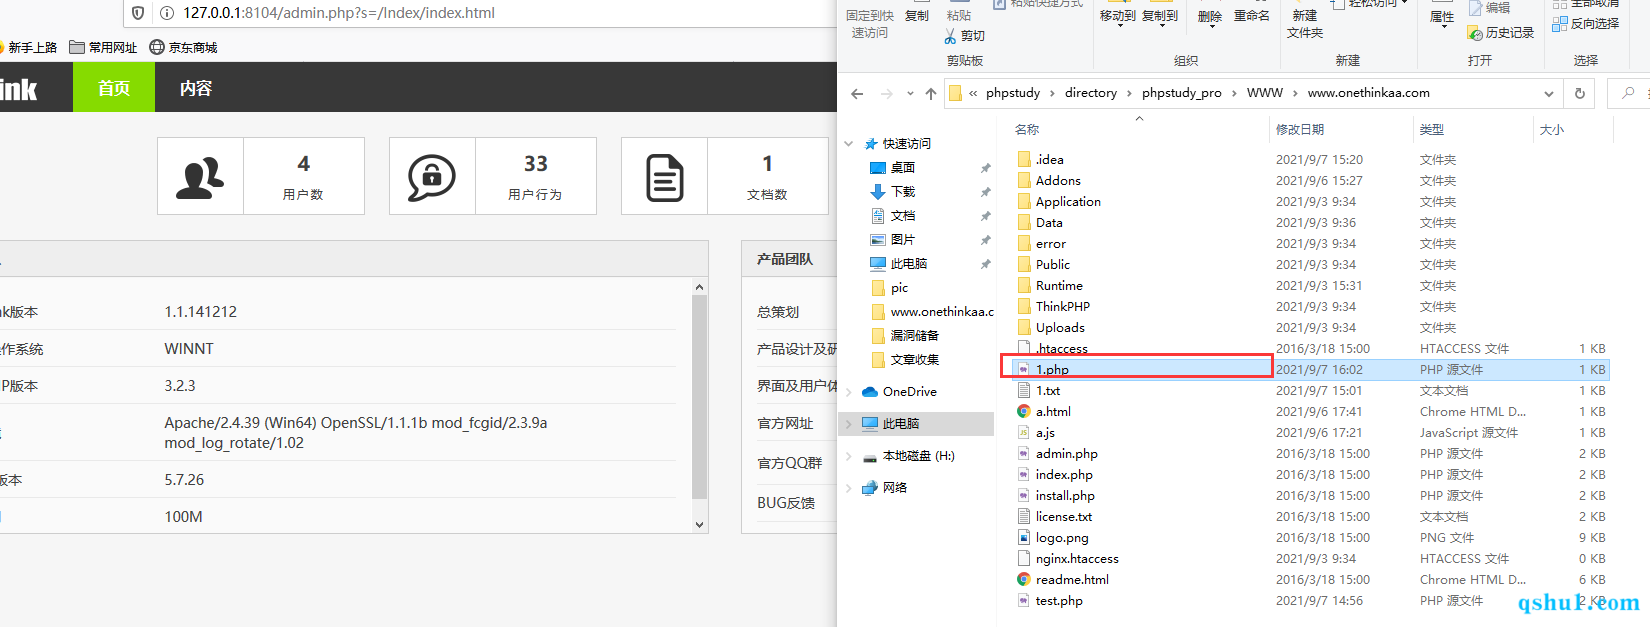Click the document count icon
Viewport: 1650px width, 627px height.
tap(665, 177)
